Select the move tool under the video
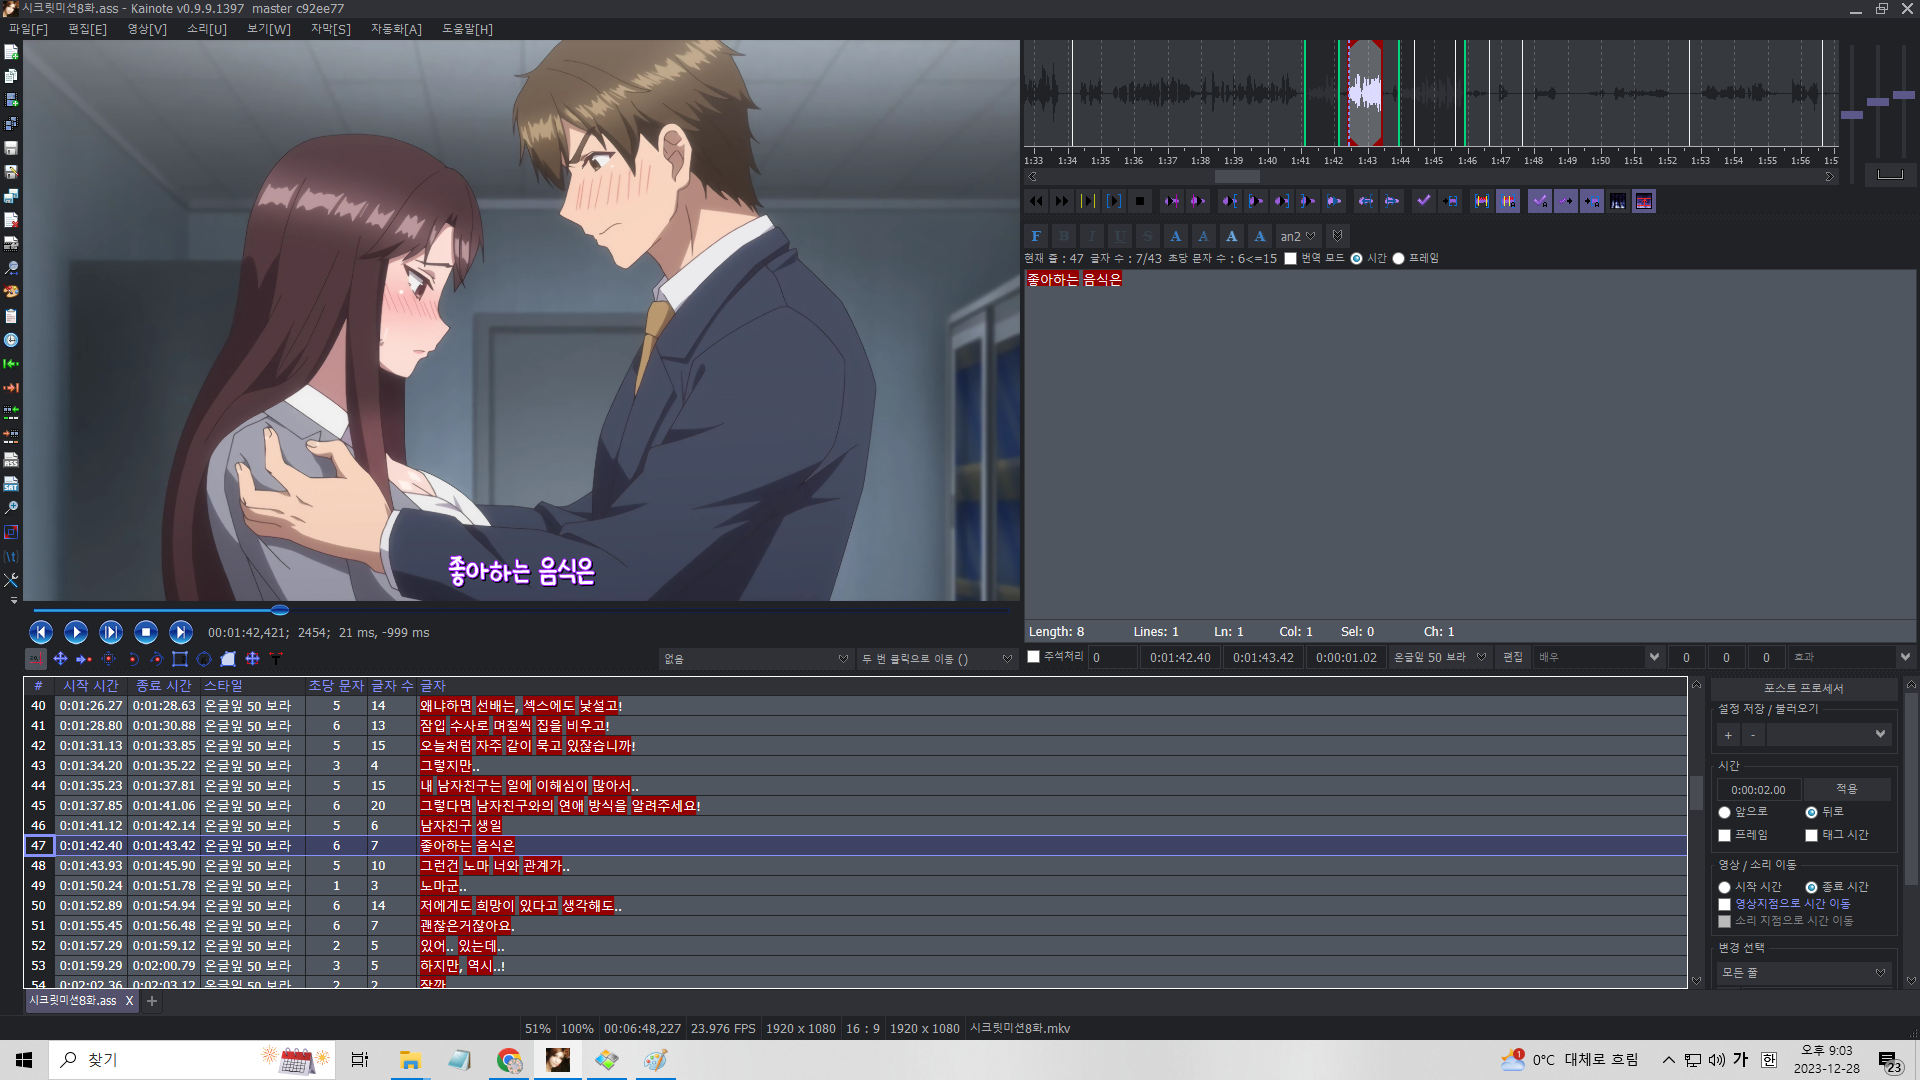 (x=60, y=659)
